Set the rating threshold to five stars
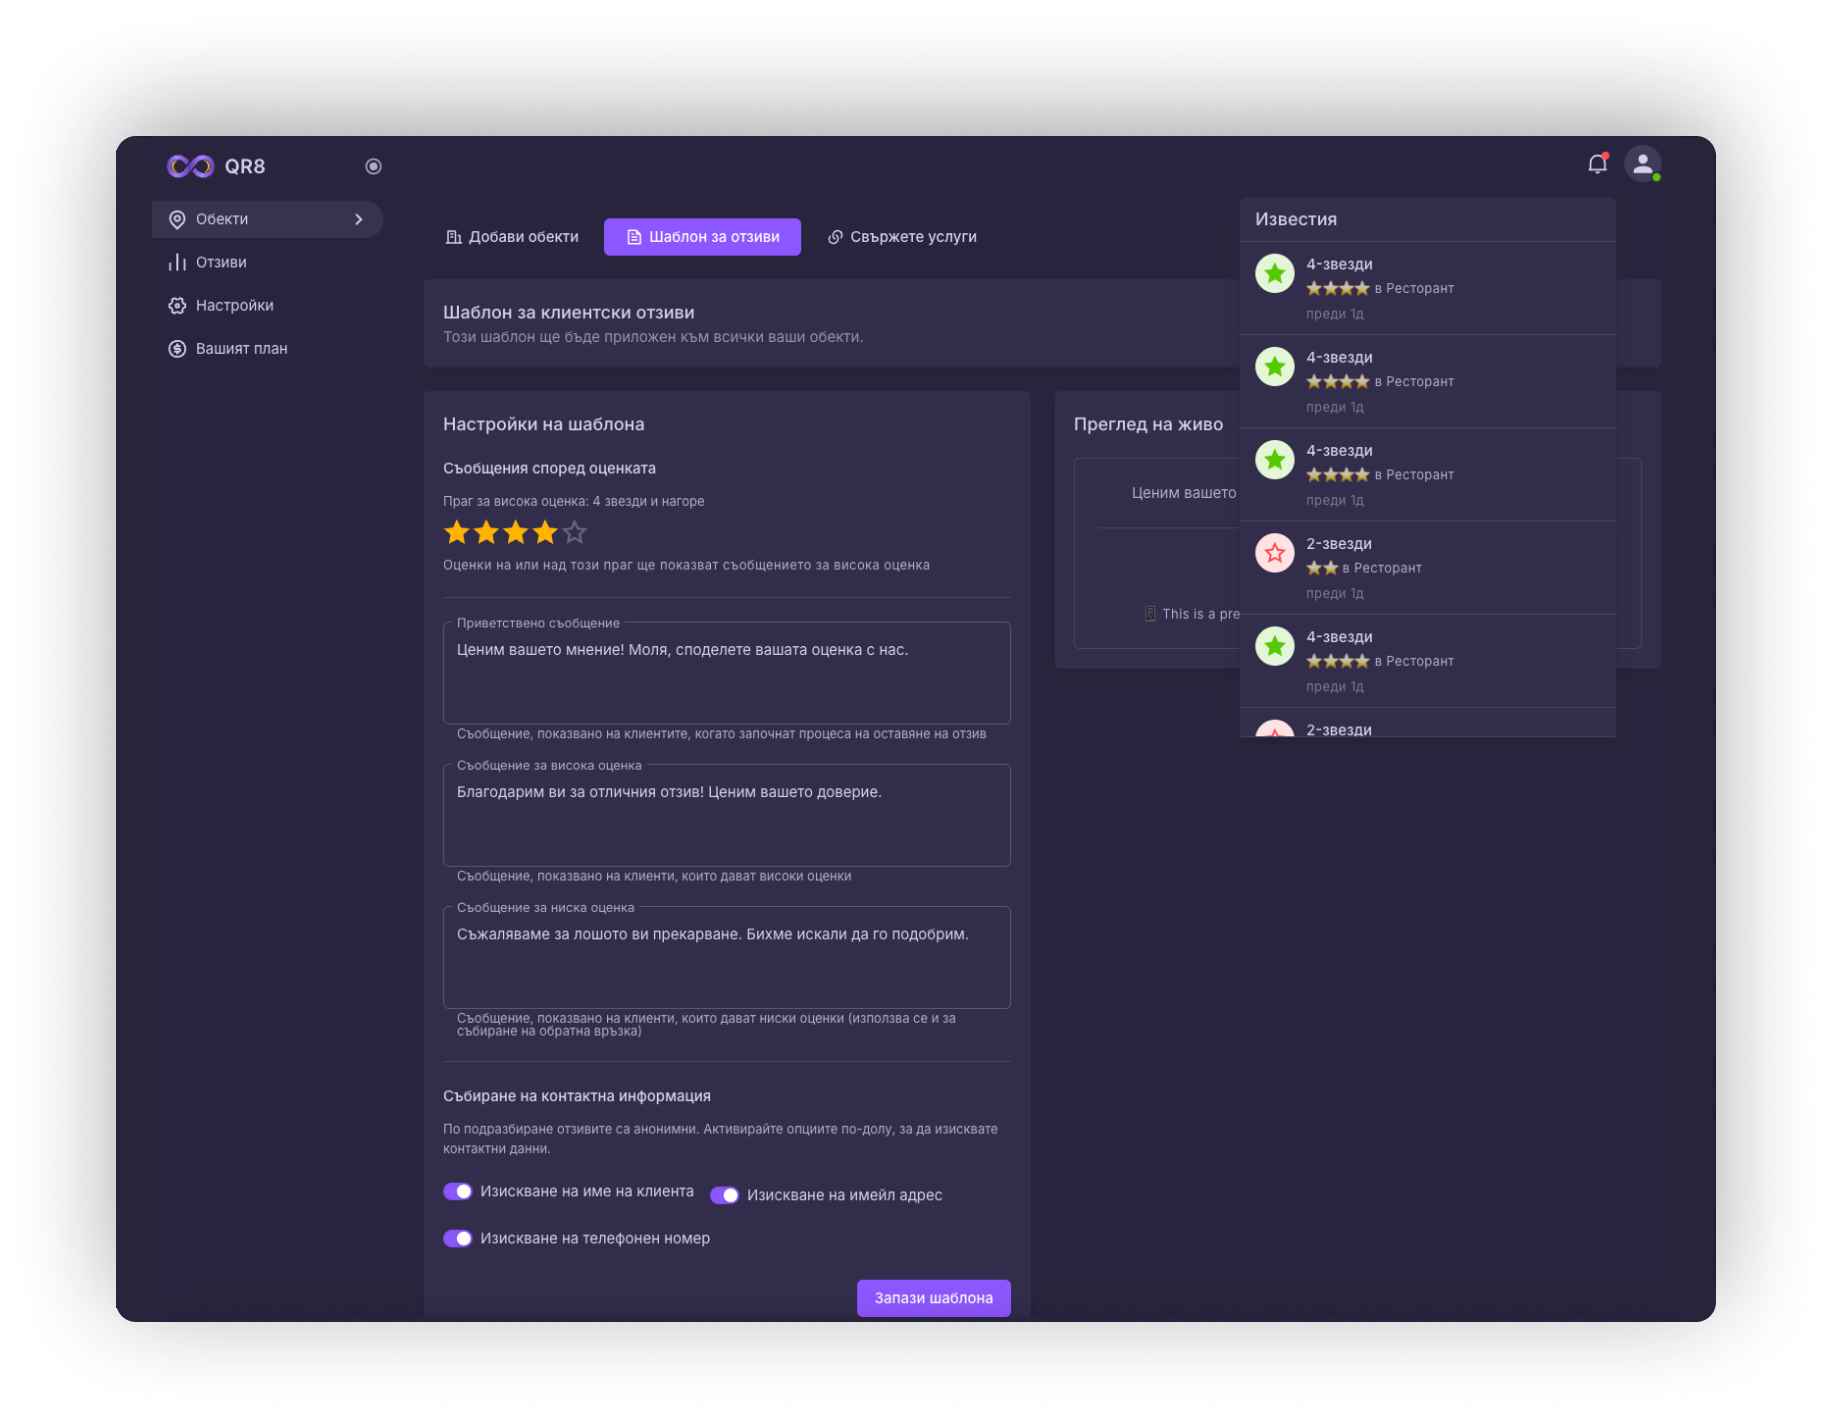The image size is (1832, 1418). (x=575, y=532)
